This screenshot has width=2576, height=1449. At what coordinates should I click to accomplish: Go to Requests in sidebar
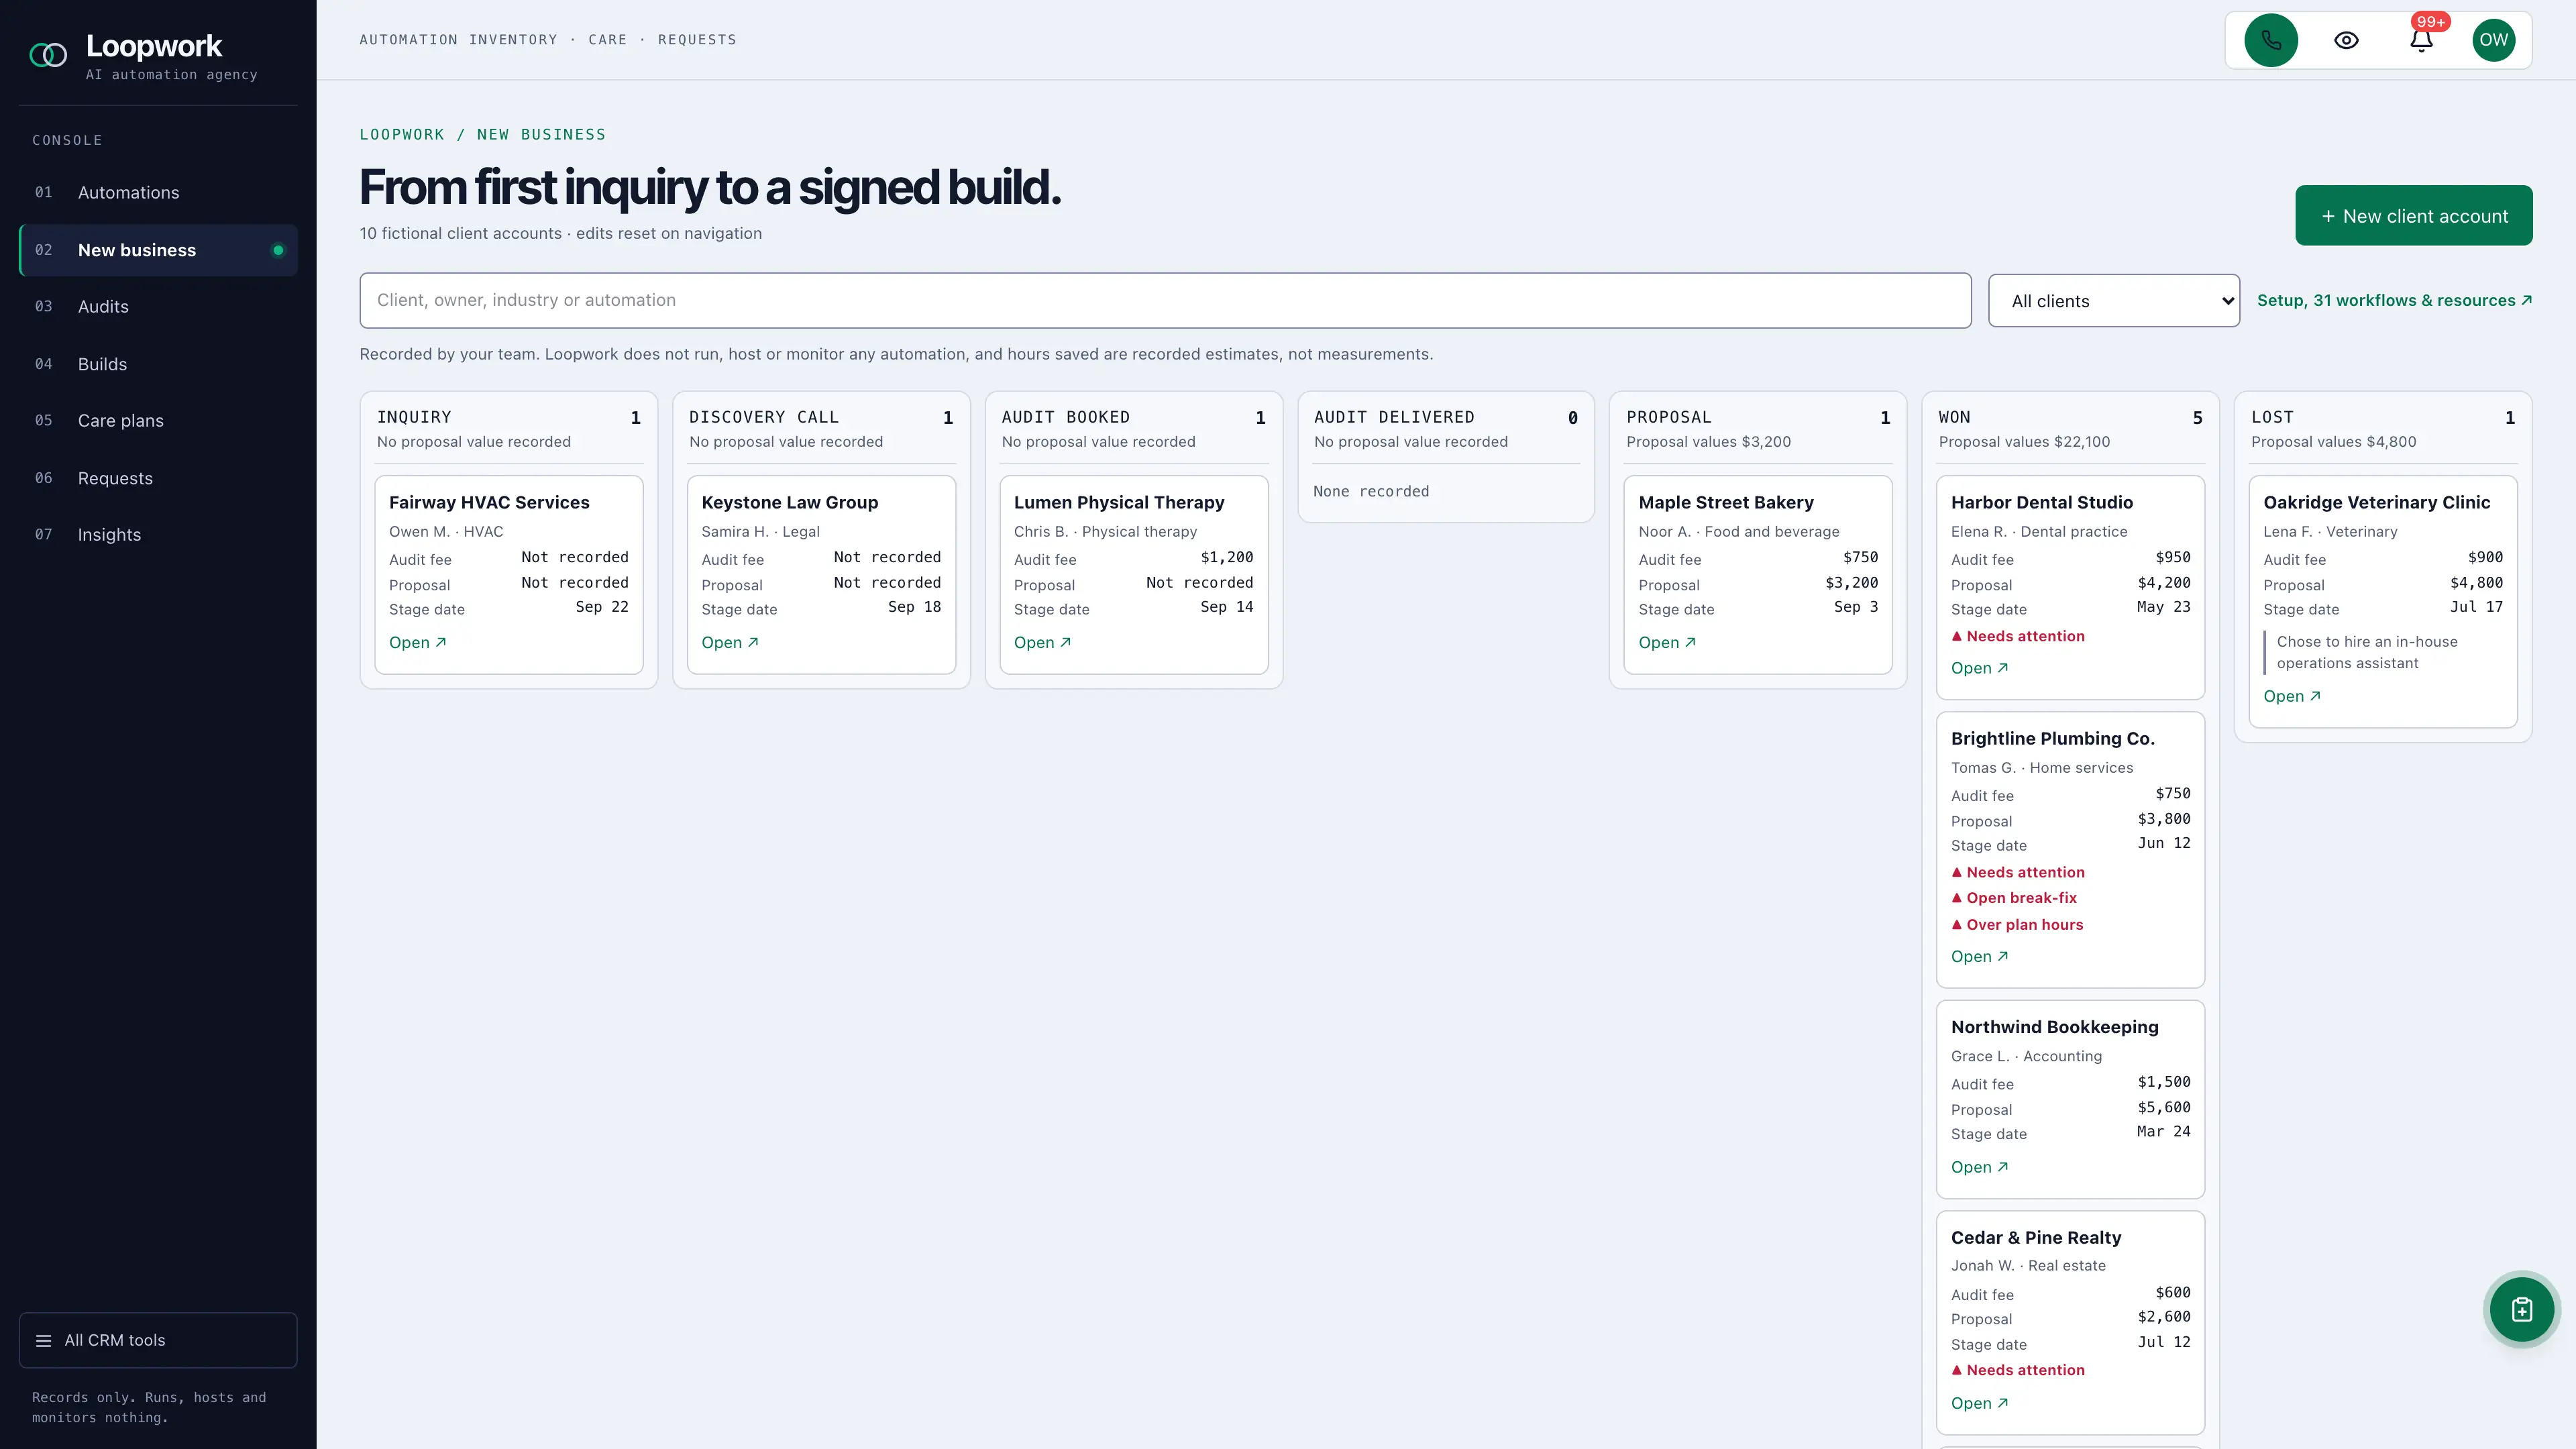pos(158,478)
